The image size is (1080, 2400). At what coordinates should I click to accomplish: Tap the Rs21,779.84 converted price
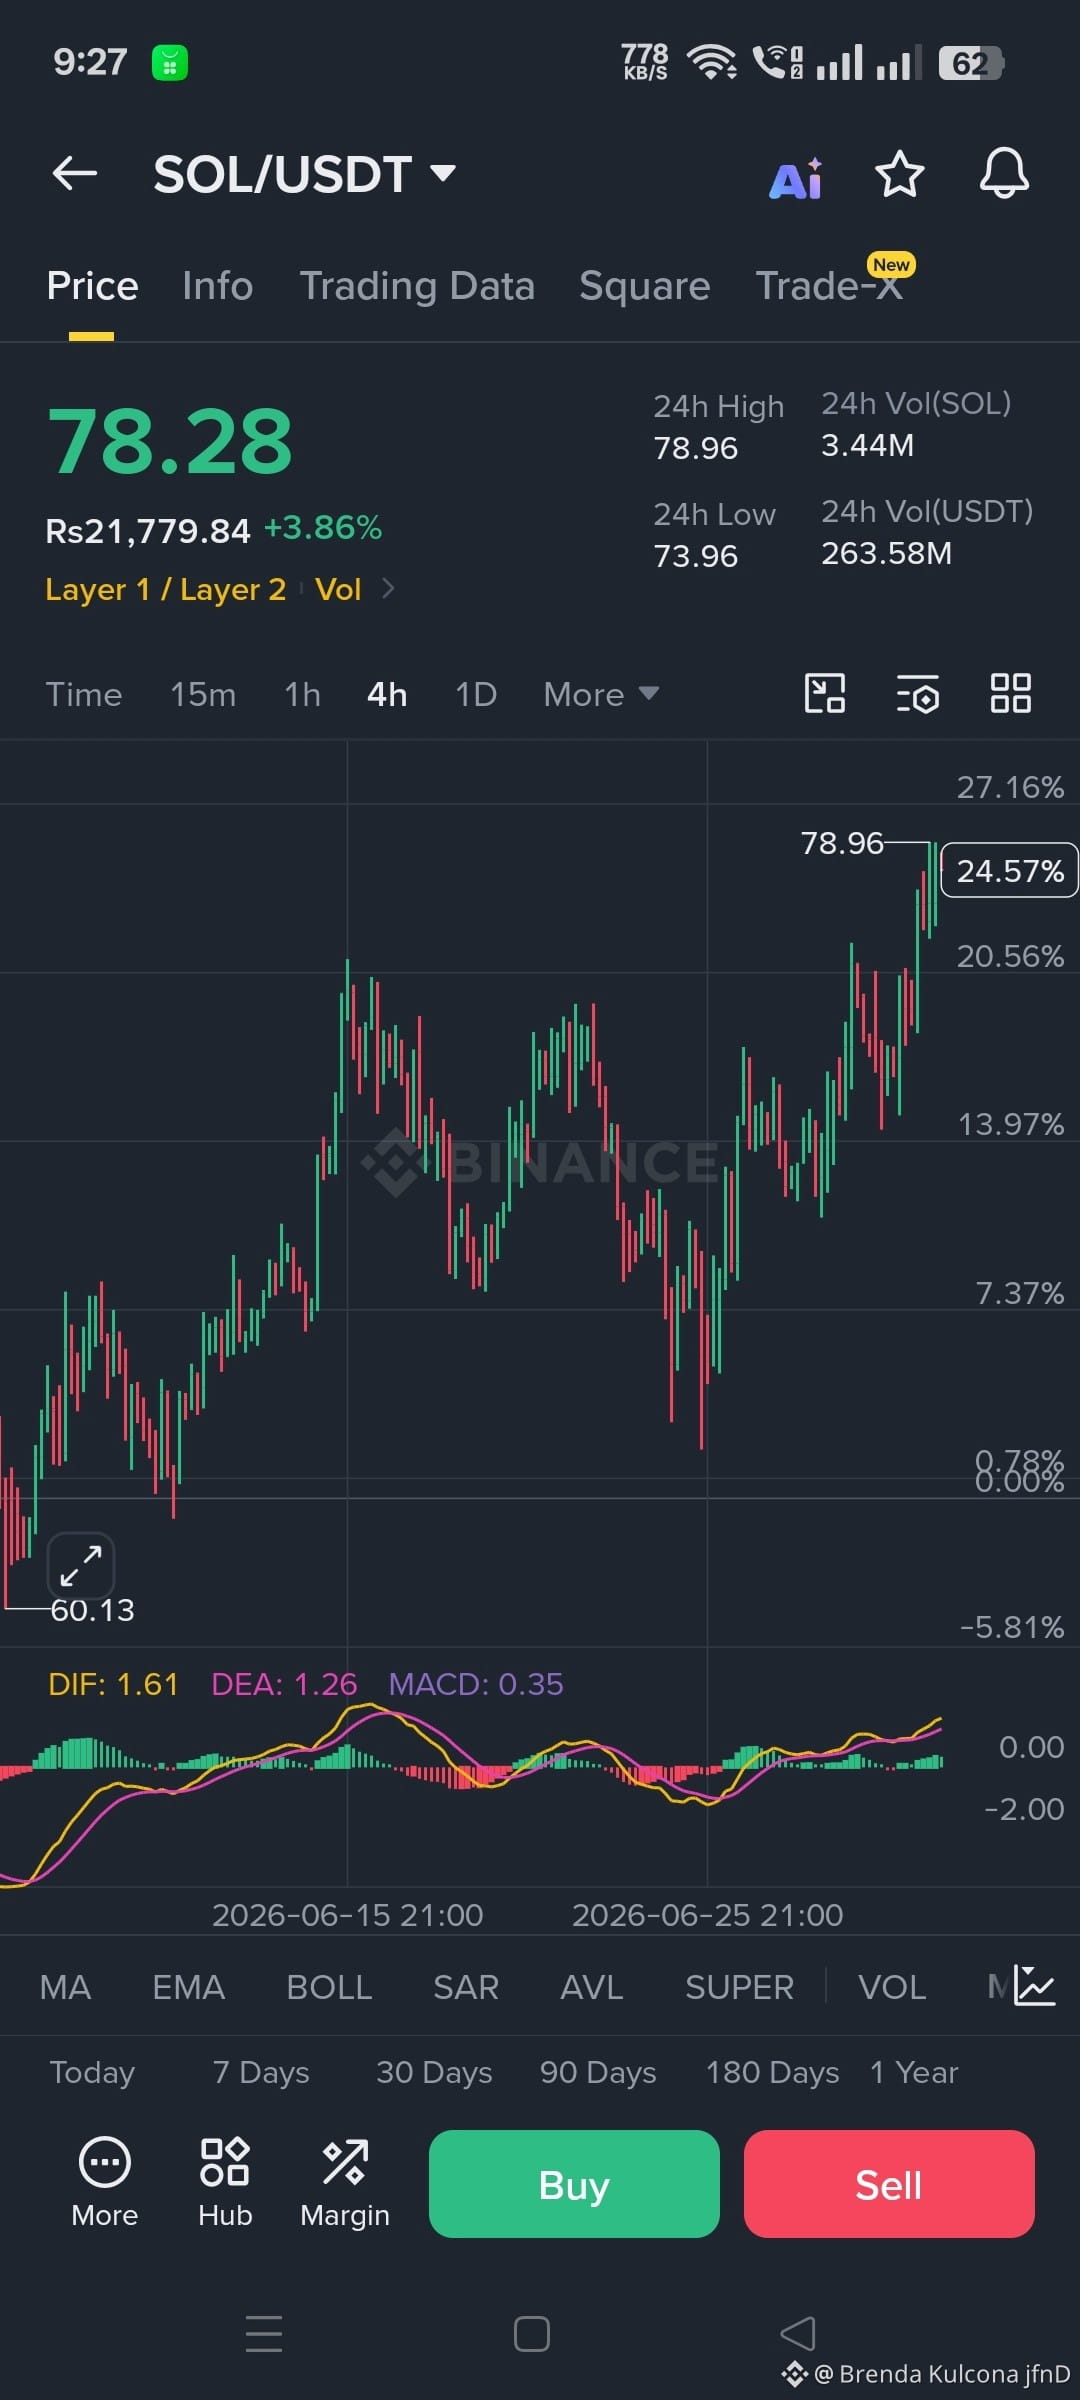click(148, 531)
